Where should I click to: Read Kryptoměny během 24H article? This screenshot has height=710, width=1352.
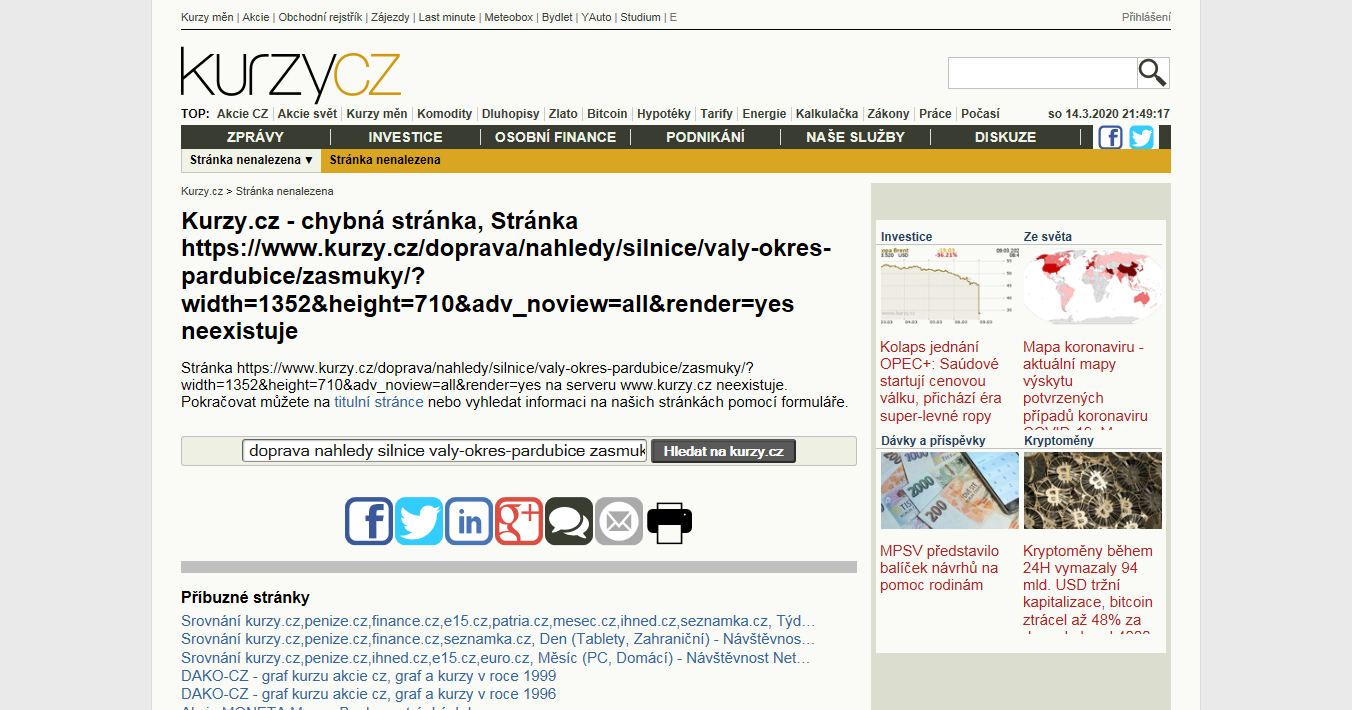(1088, 588)
